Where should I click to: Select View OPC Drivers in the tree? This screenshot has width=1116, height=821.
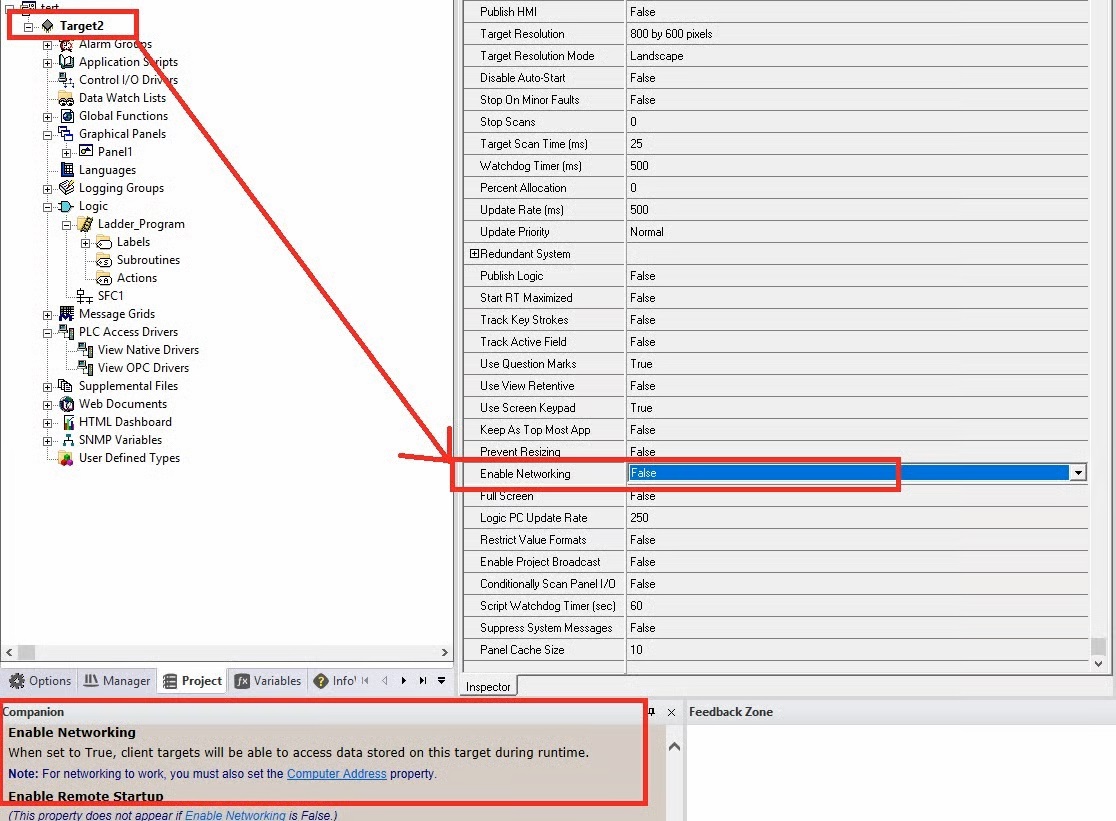point(143,368)
